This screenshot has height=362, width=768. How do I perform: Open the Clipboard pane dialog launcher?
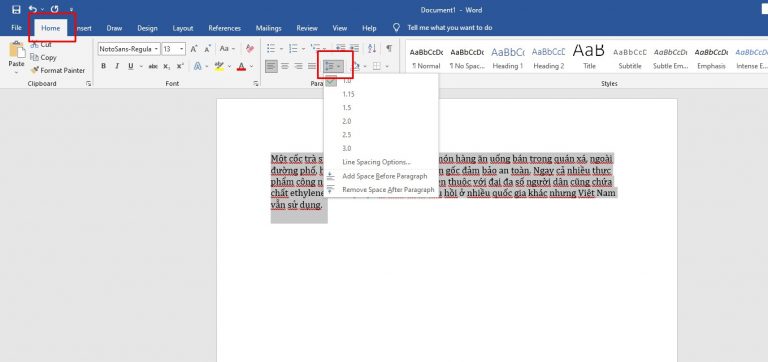tap(89, 84)
